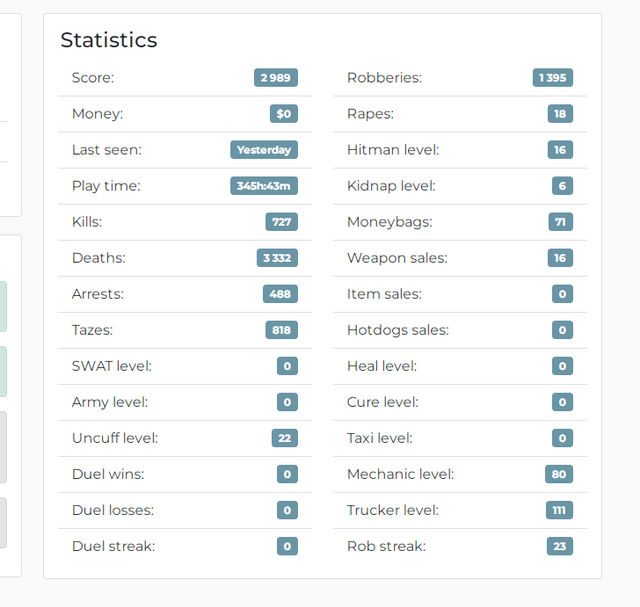Select the Robberies badge 1 395
This screenshot has width=640, height=607.
tap(553, 78)
